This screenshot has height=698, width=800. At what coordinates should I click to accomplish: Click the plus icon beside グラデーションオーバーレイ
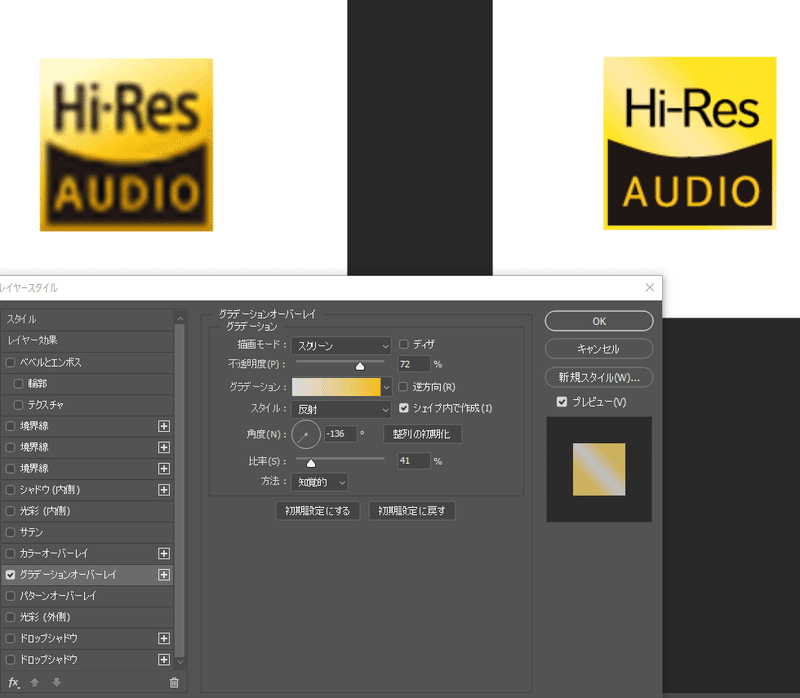tap(164, 575)
